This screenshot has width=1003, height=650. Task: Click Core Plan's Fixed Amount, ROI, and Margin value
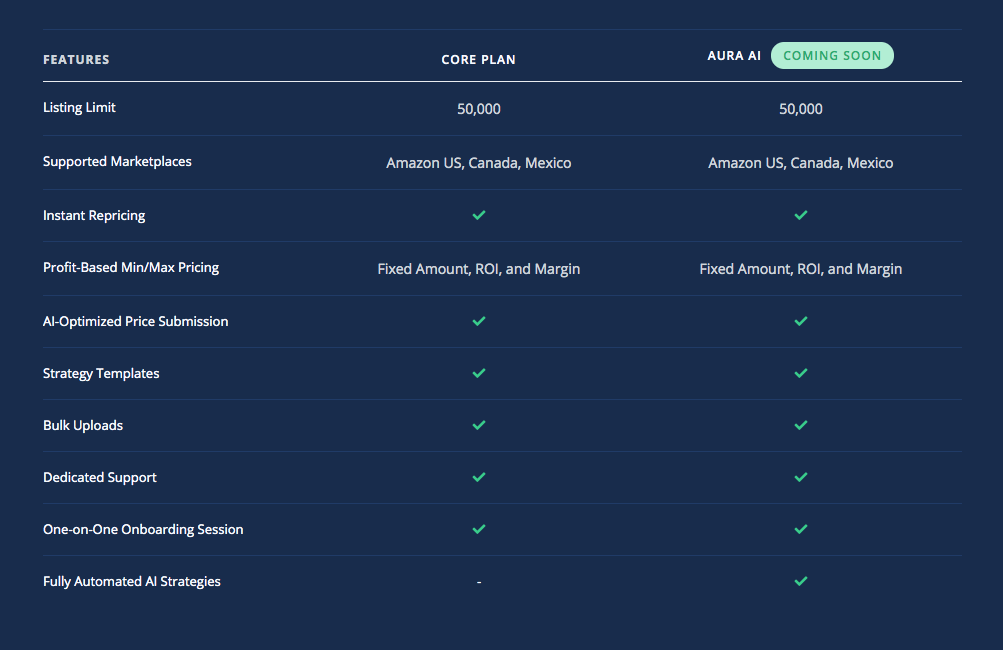click(478, 269)
